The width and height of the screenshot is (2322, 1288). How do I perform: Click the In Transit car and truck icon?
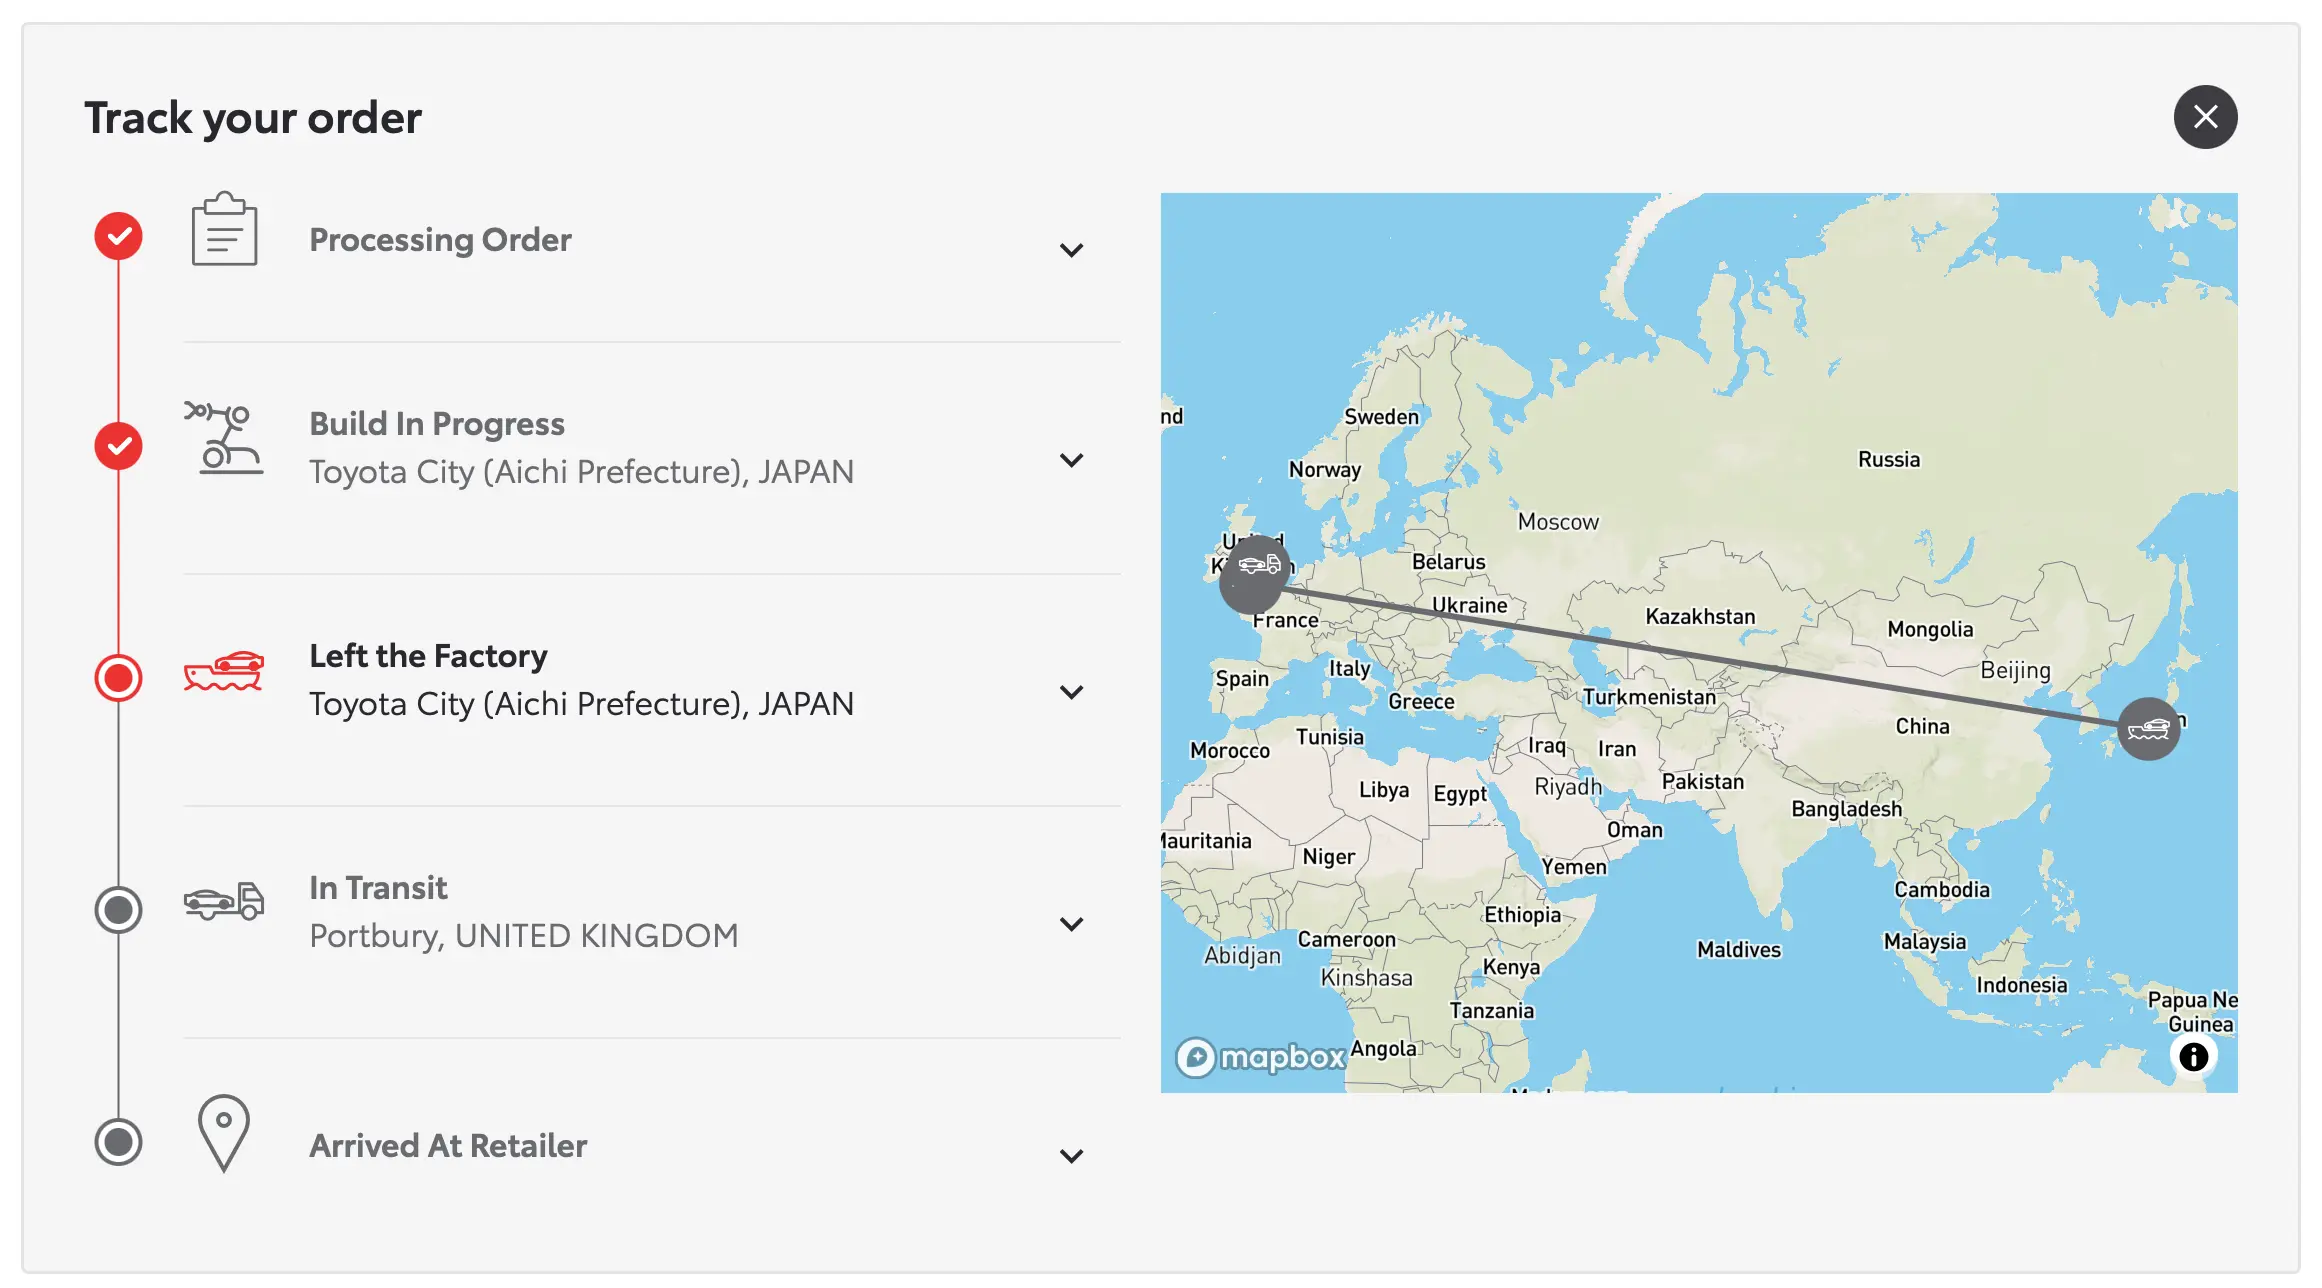(x=224, y=902)
